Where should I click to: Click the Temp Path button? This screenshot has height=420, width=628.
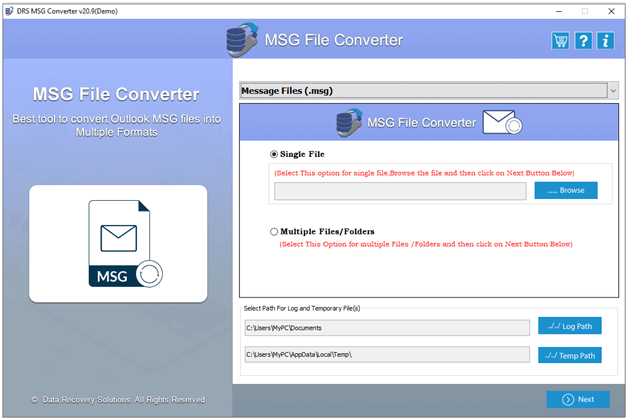pyautogui.click(x=570, y=356)
